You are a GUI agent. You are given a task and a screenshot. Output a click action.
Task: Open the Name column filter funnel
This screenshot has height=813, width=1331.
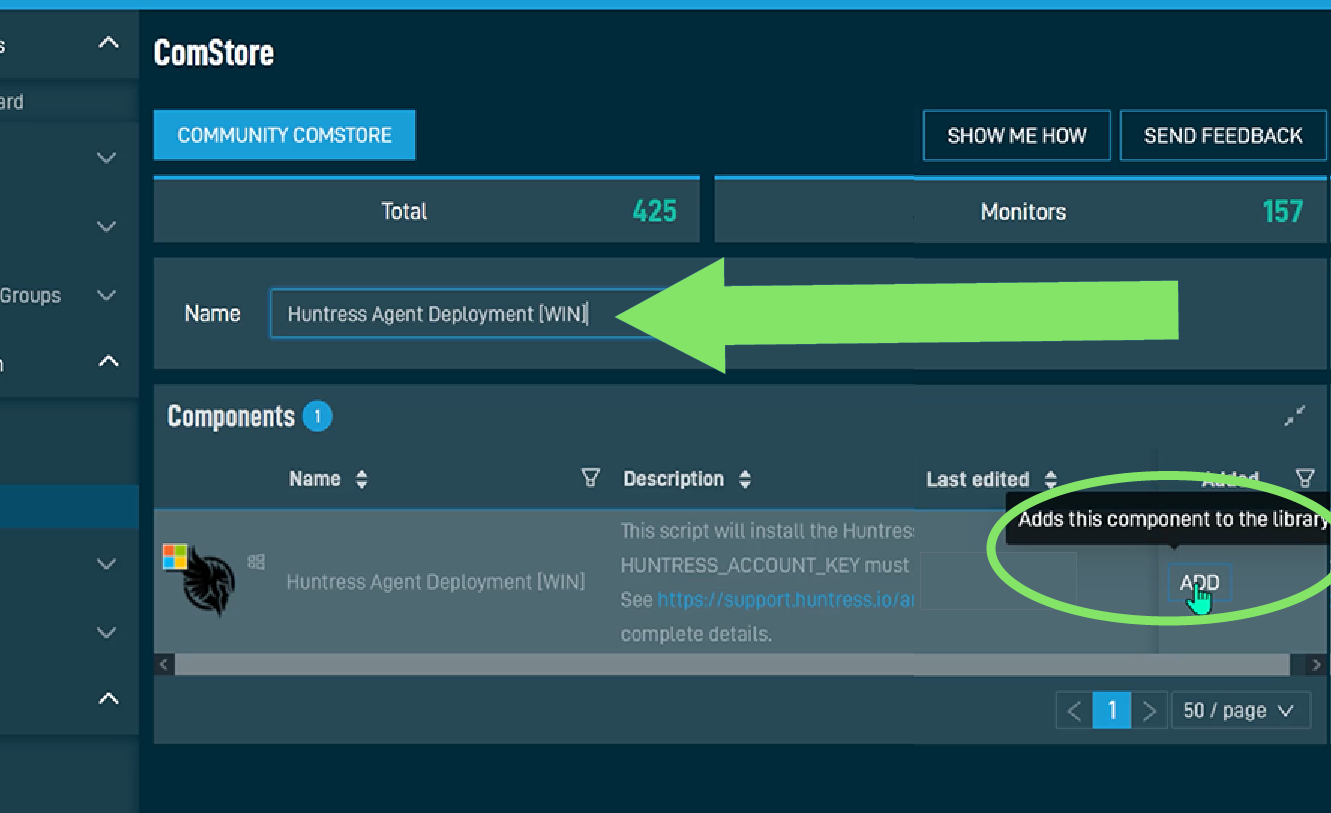pyautogui.click(x=590, y=478)
